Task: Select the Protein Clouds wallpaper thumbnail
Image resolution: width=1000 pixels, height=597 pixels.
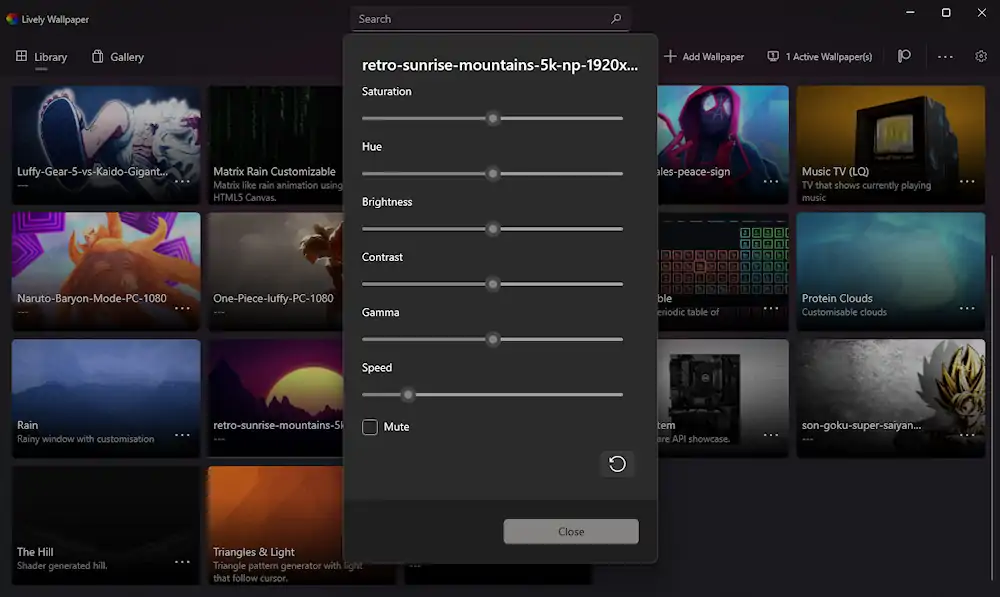Action: pyautogui.click(x=890, y=272)
